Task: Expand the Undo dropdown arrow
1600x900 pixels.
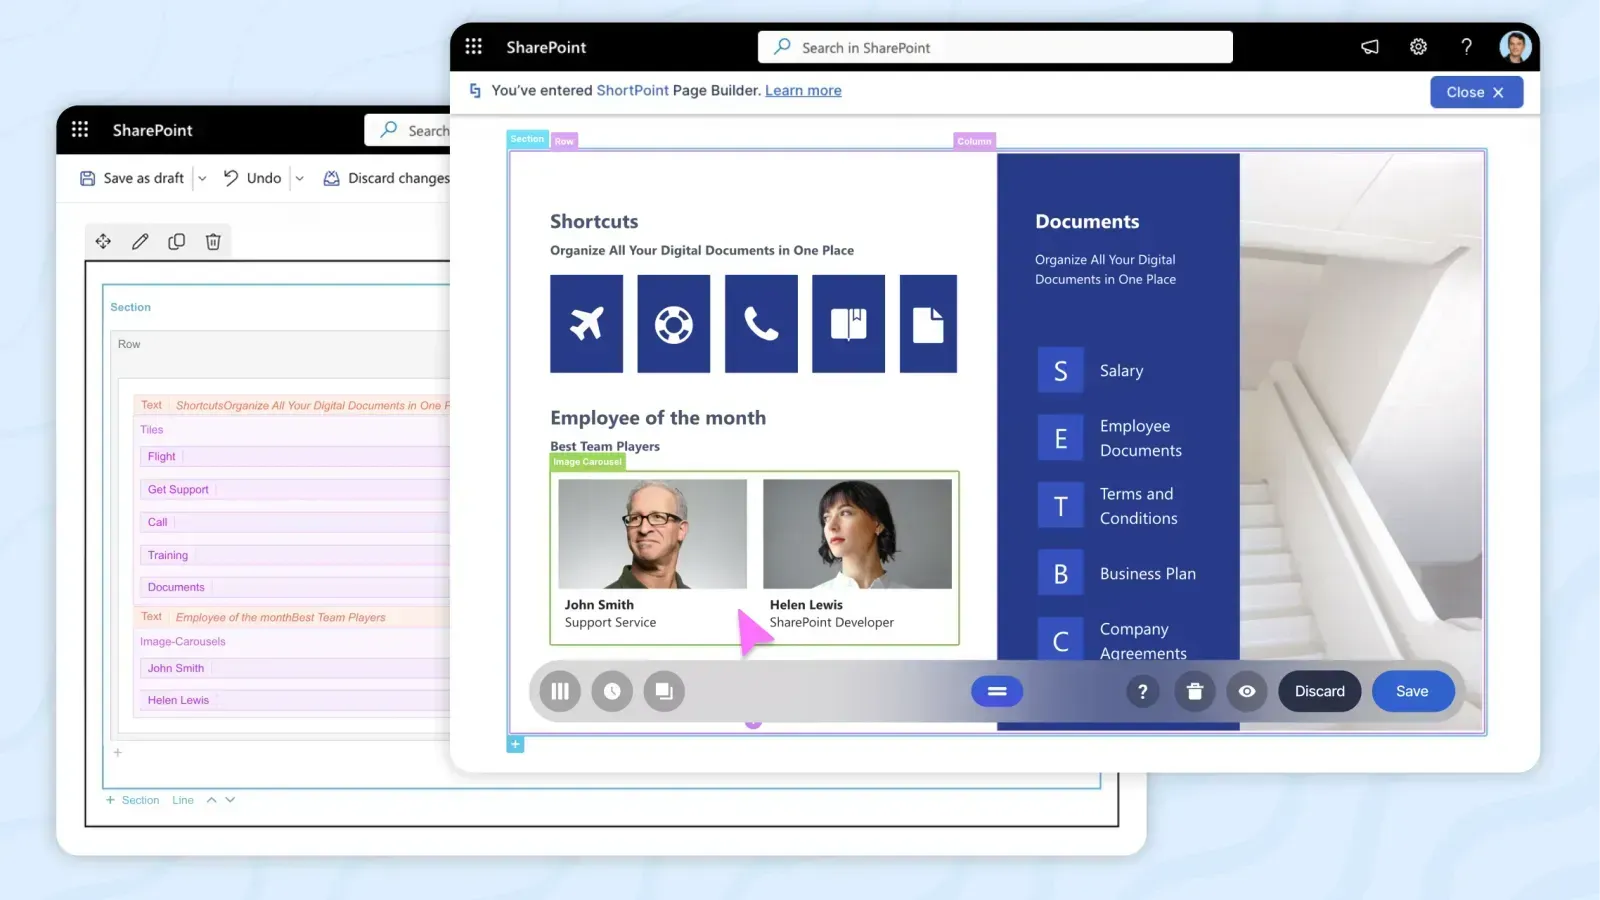Action: click(x=299, y=178)
